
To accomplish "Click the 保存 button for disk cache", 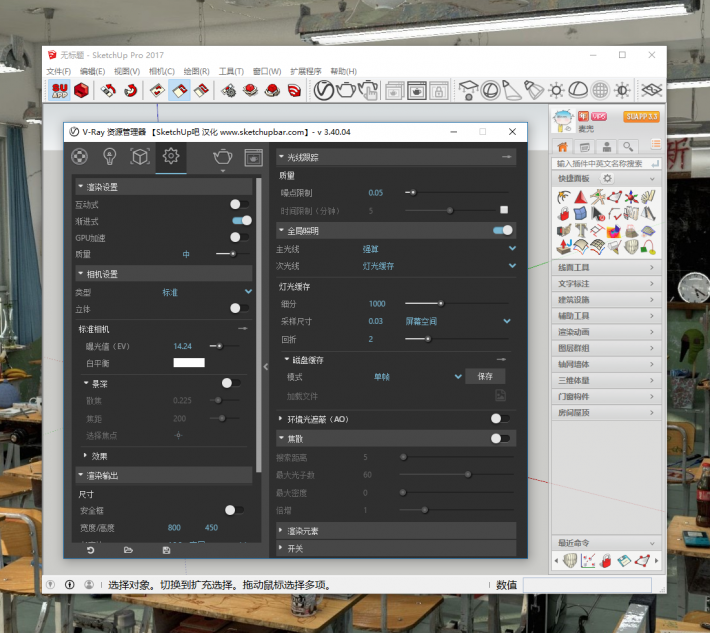I will click(x=485, y=376).
